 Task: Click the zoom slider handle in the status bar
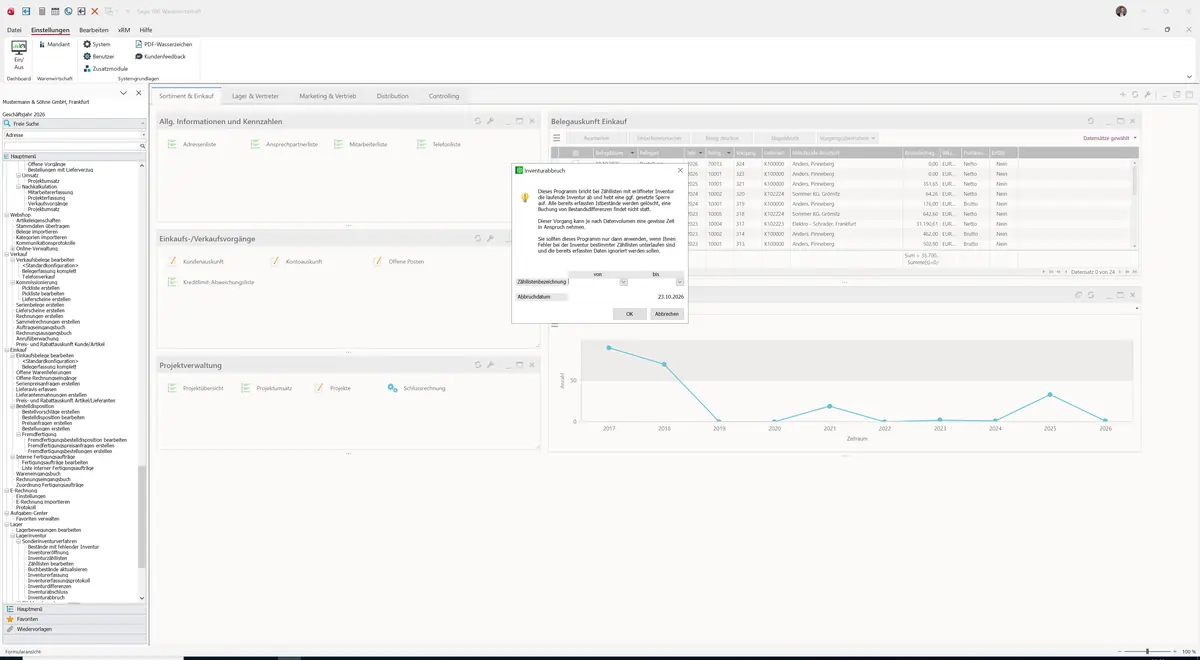click(1147, 652)
